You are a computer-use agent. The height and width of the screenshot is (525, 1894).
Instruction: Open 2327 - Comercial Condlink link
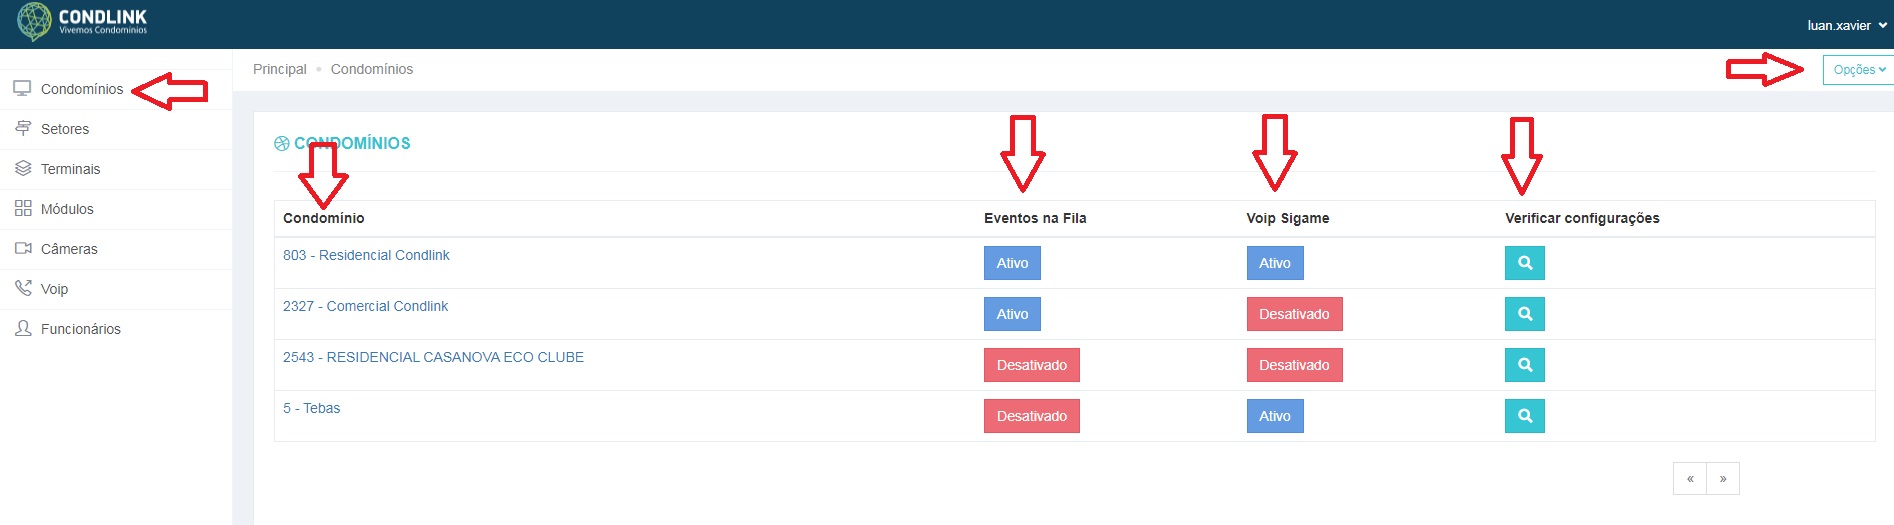[x=365, y=306]
